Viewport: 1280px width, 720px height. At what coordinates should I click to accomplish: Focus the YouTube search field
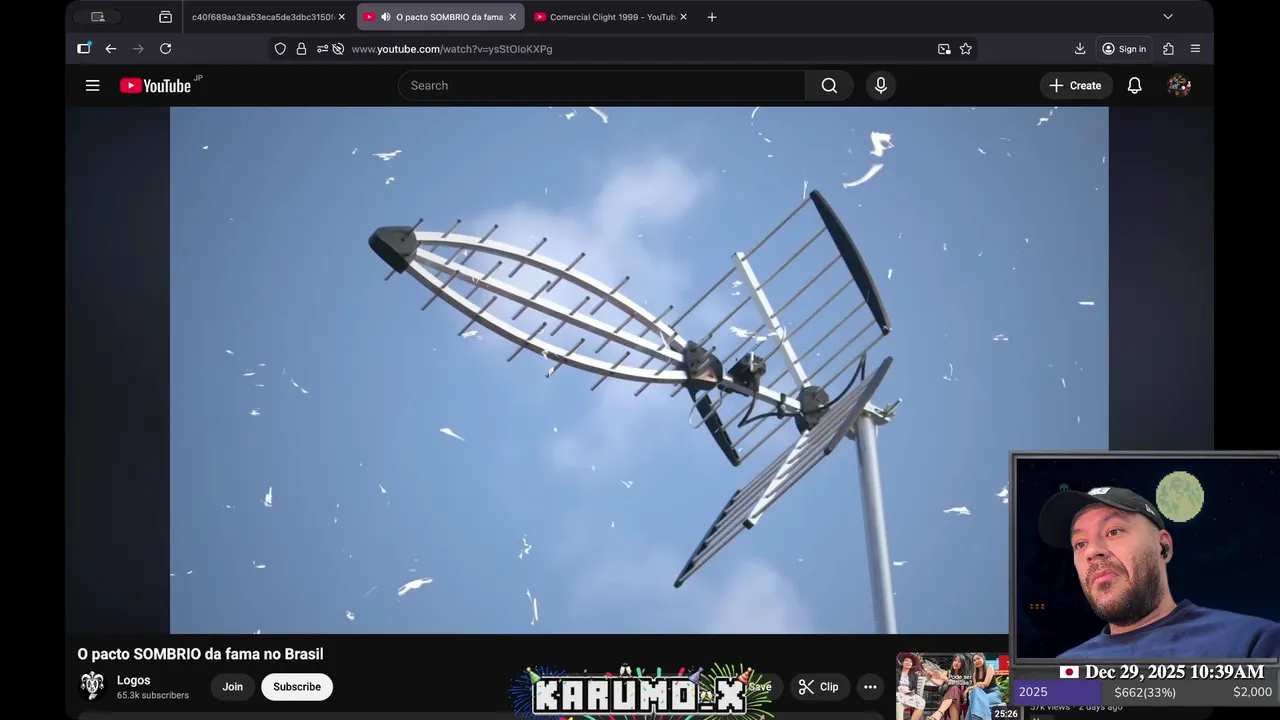(x=602, y=86)
